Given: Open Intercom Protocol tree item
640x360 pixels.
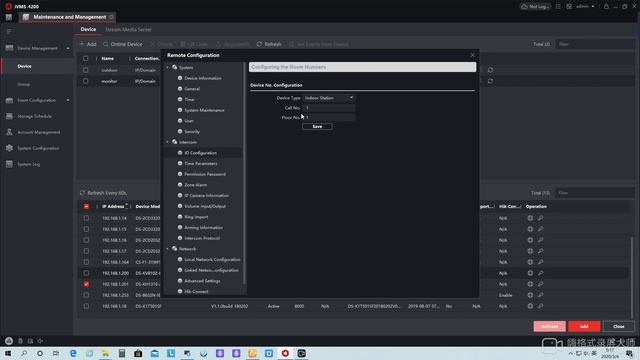Looking at the screenshot, I should coord(202,238).
